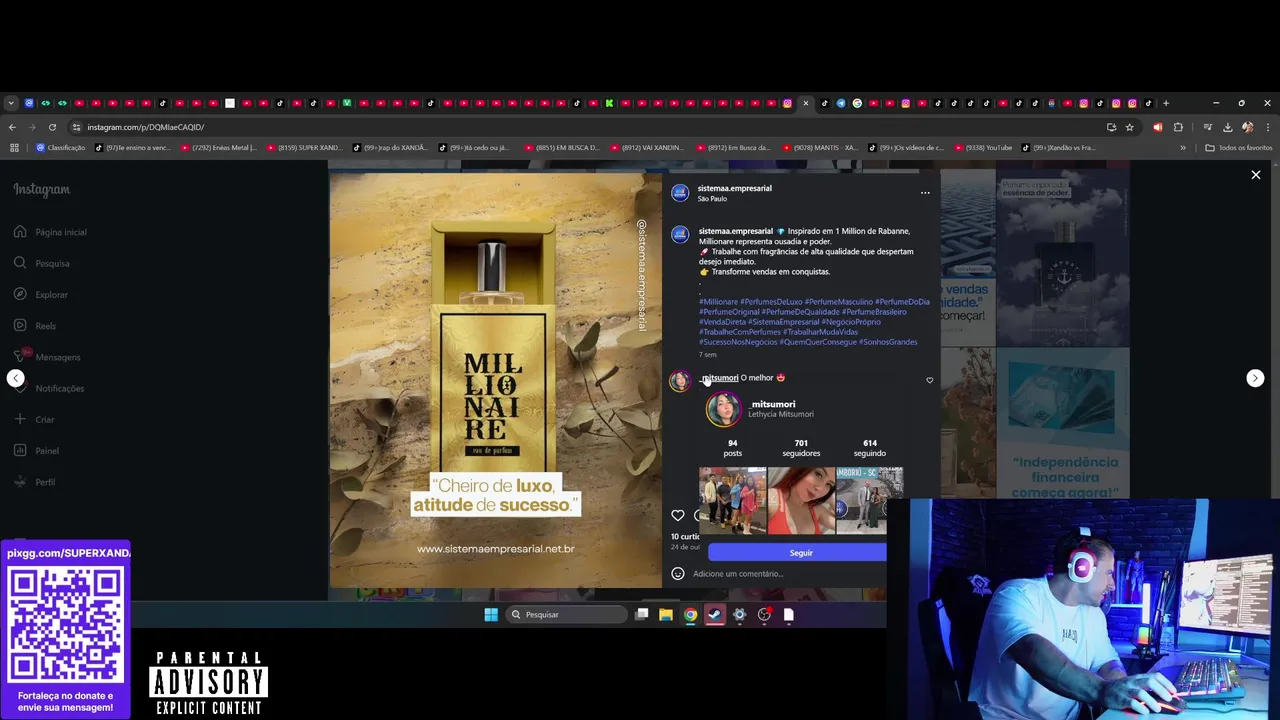Open YouTube bookmark

982,148
